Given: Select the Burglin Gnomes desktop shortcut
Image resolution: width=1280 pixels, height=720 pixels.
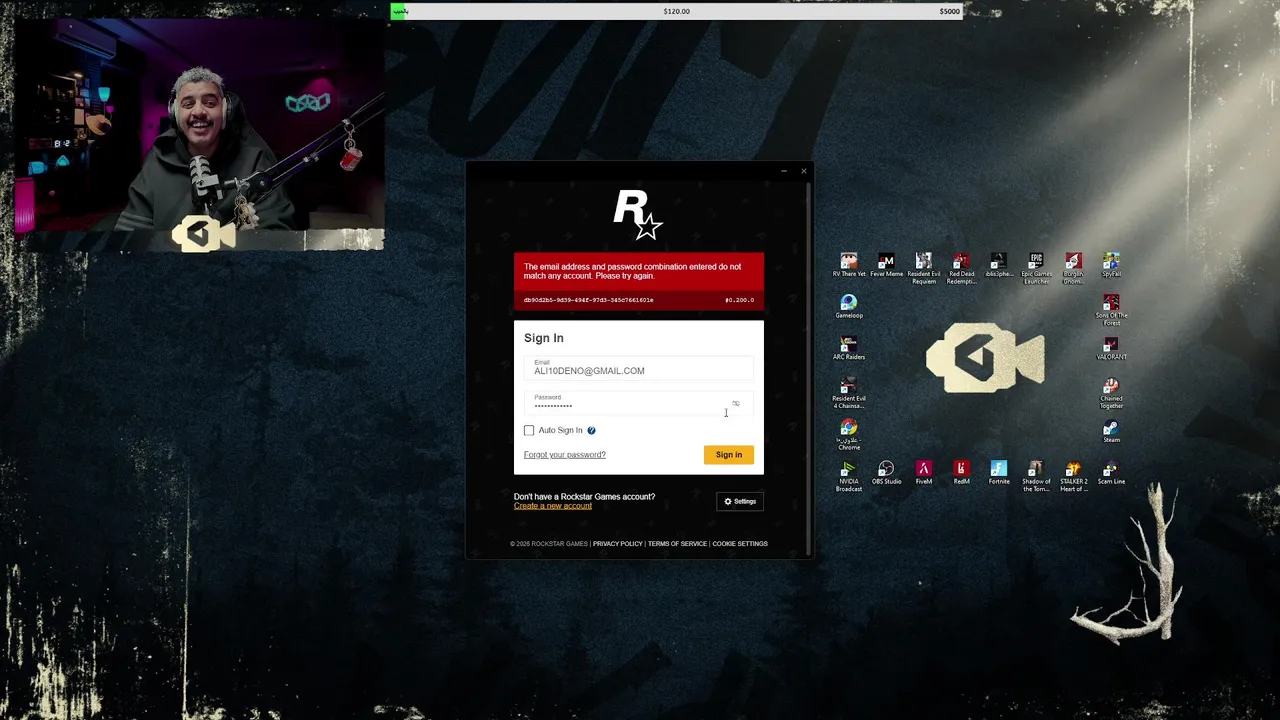Looking at the screenshot, I should pyautogui.click(x=1073, y=269).
